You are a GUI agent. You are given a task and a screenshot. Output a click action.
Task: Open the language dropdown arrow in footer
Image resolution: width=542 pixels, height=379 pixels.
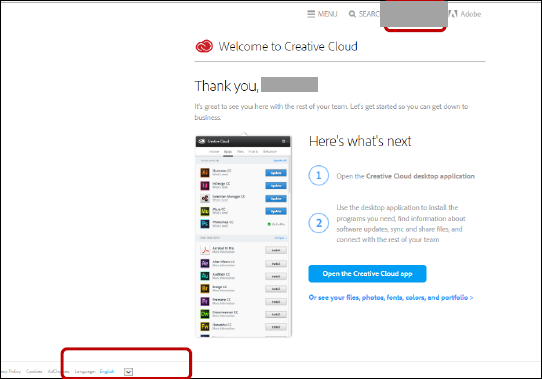coord(128,372)
